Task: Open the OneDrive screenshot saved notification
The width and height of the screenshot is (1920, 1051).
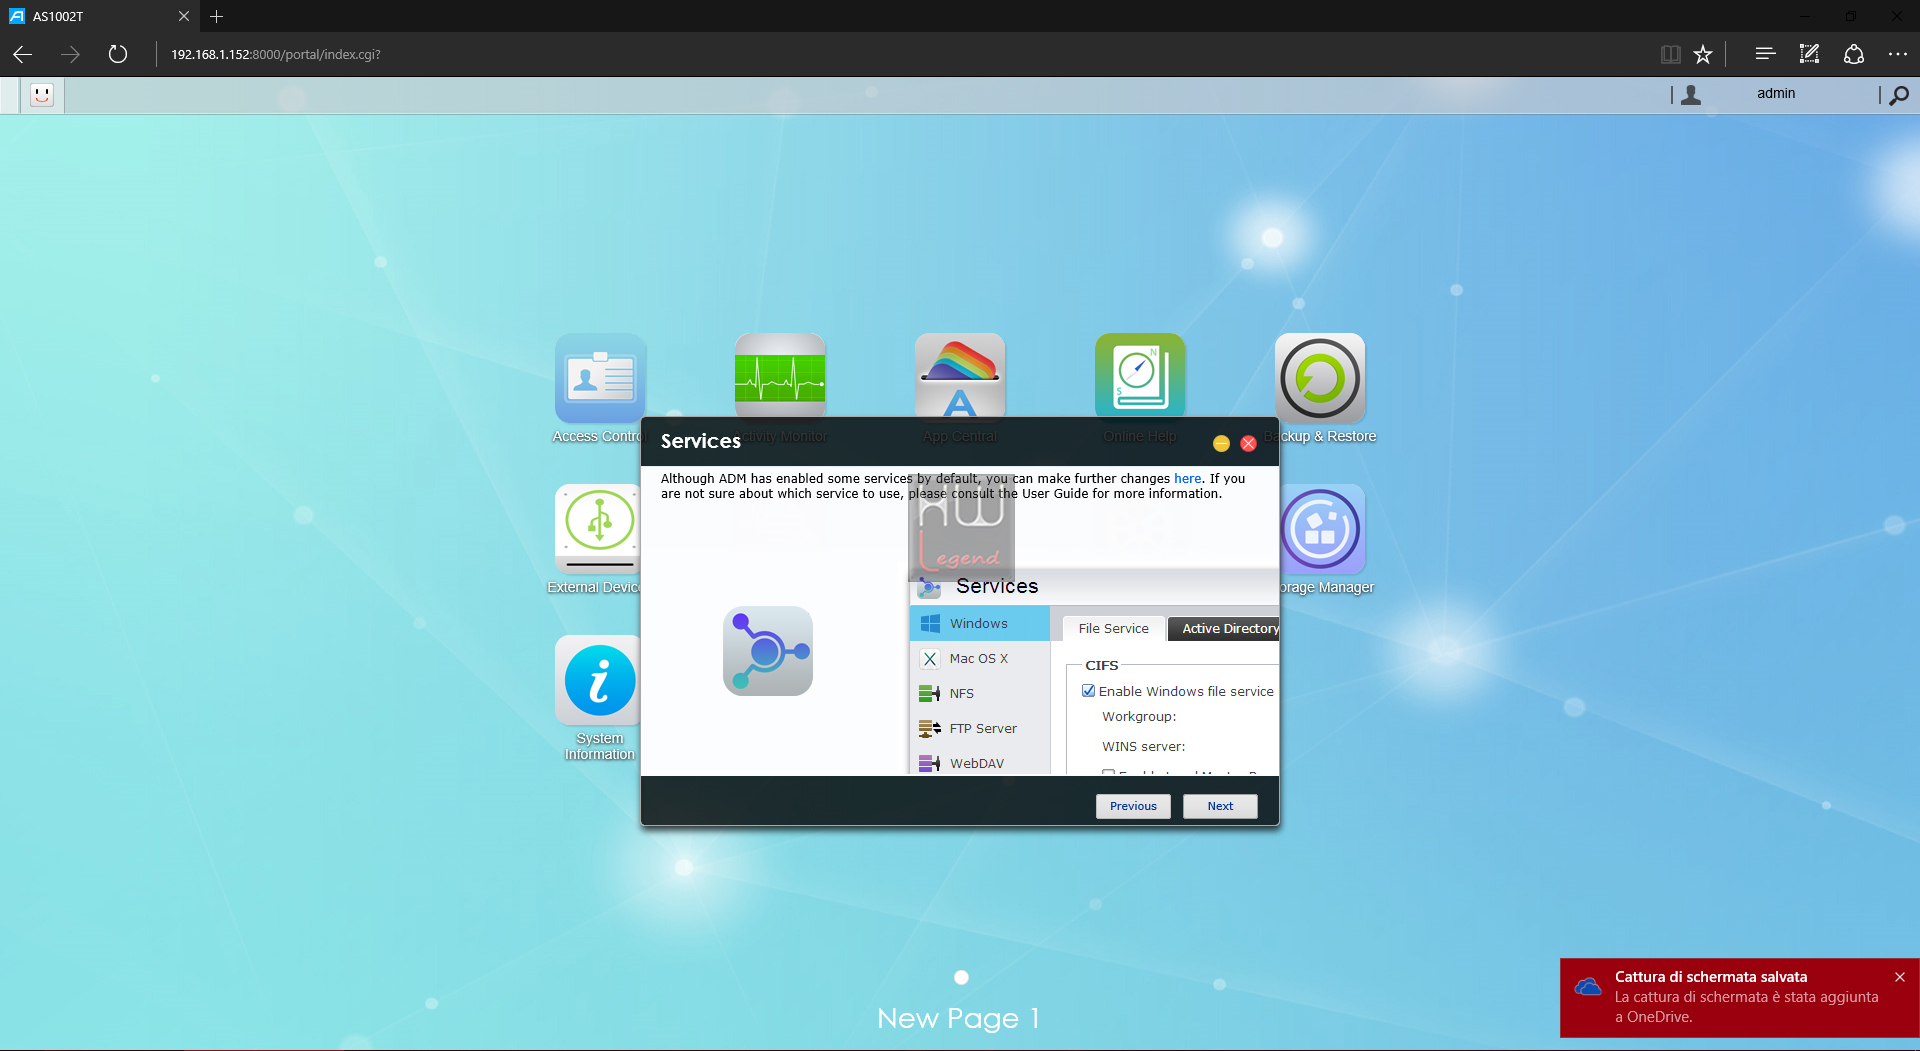Action: point(1739,997)
